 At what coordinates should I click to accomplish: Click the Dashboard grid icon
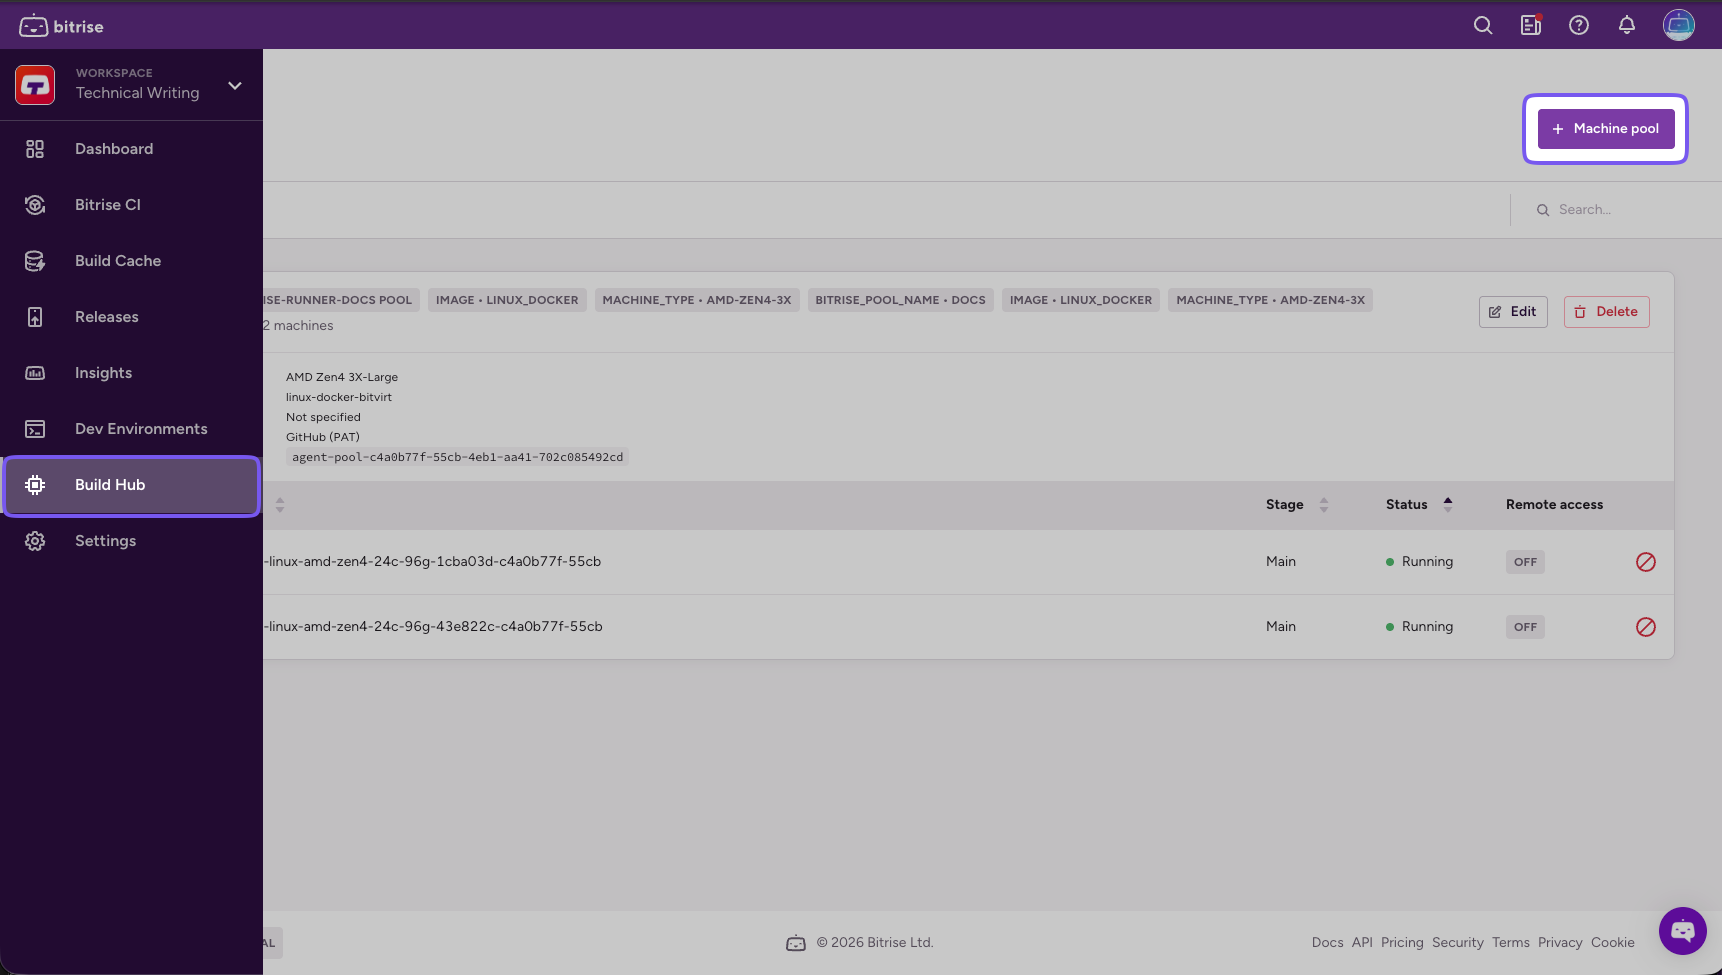click(x=35, y=149)
